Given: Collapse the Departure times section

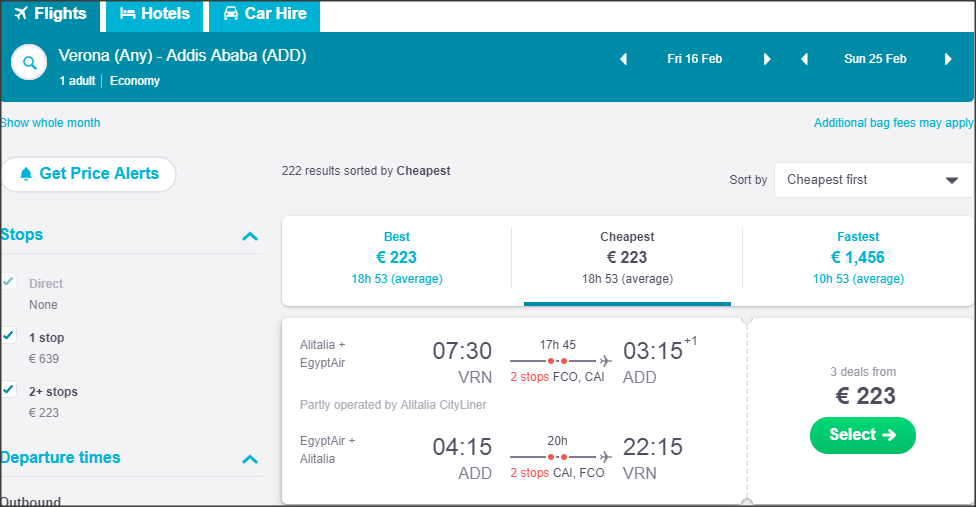Looking at the screenshot, I should (250, 459).
